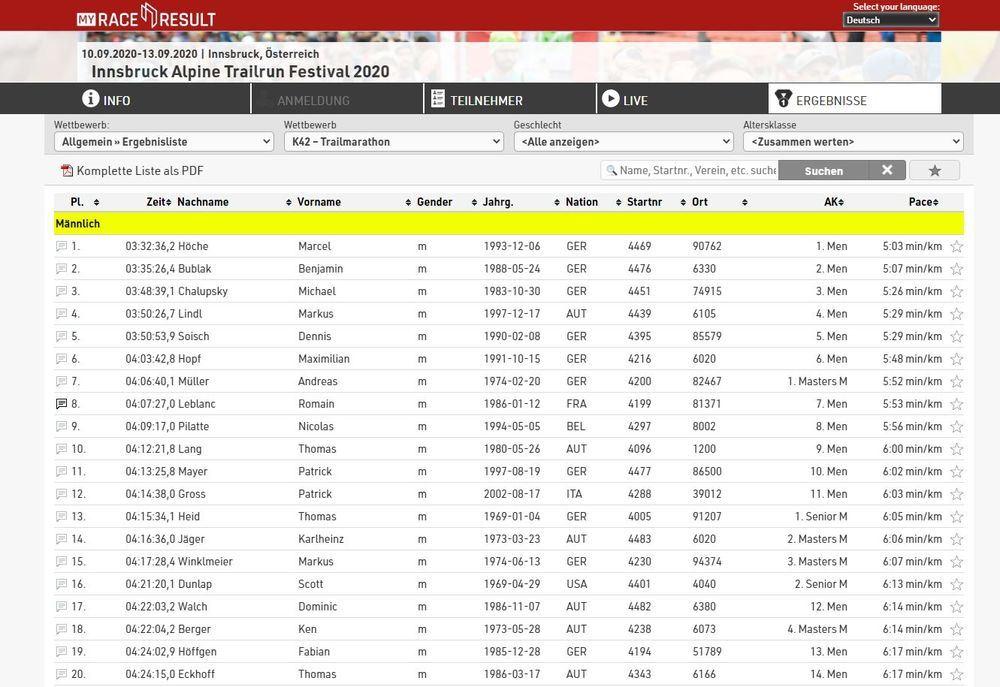Image resolution: width=1000 pixels, height=687 pixels.
Task: Open the PDF icon for complete list
Action: coord(67,171)
